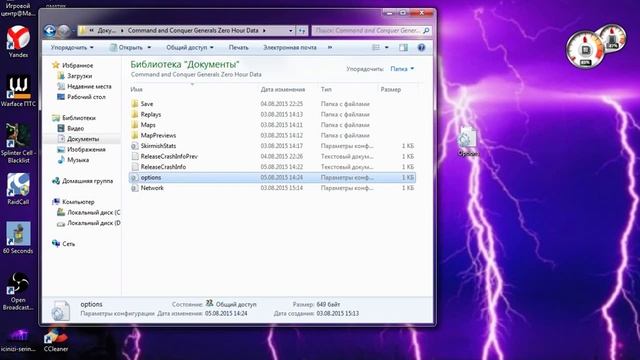The height and width of the screenshot is (360, 640).
Task: Open Компьютер in navigation pane
Action: [x=78, y=202]
